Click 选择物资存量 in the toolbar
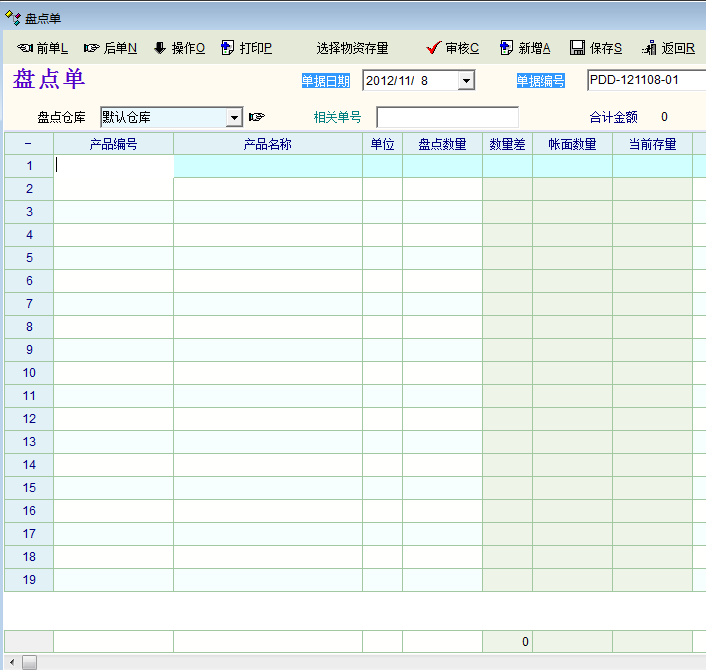The width and height of the screenshot is (706, 670). [352, 48]
